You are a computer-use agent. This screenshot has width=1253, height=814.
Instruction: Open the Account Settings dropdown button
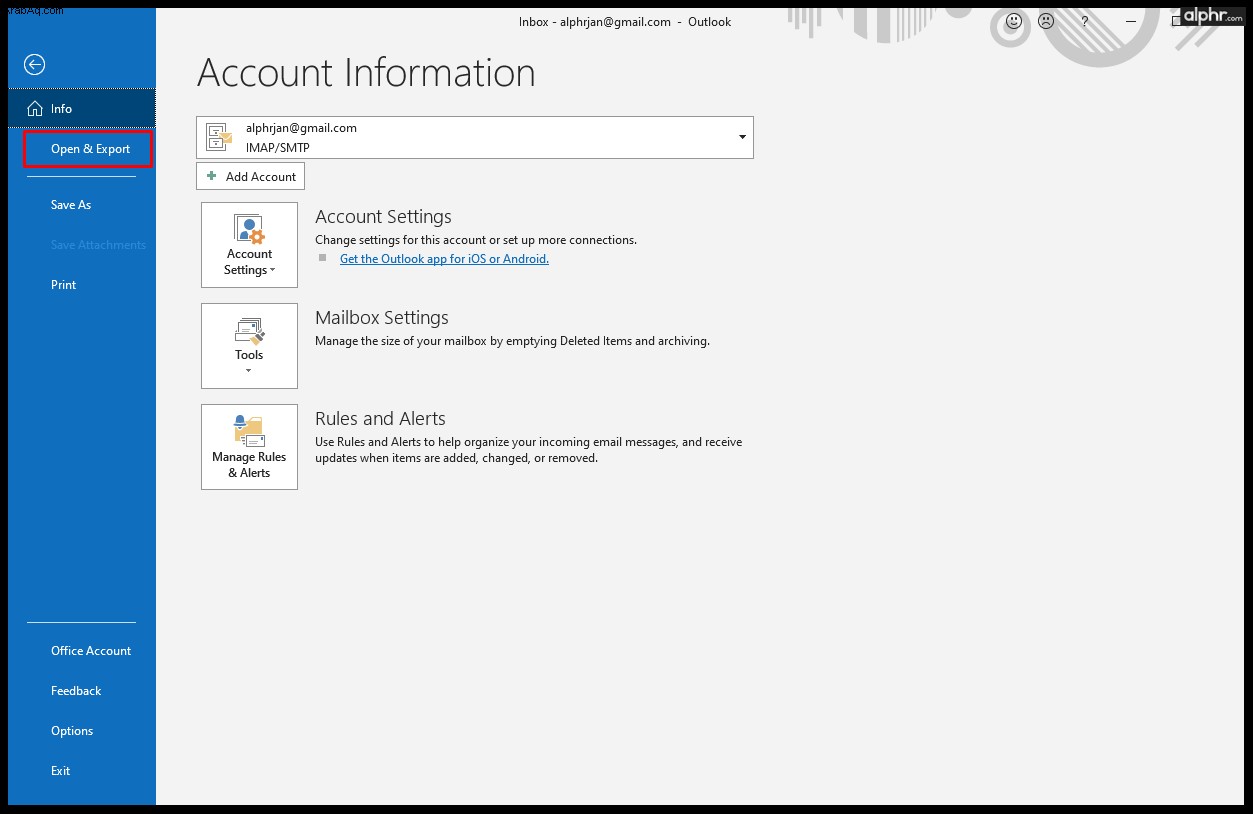[x=249, y=245]
